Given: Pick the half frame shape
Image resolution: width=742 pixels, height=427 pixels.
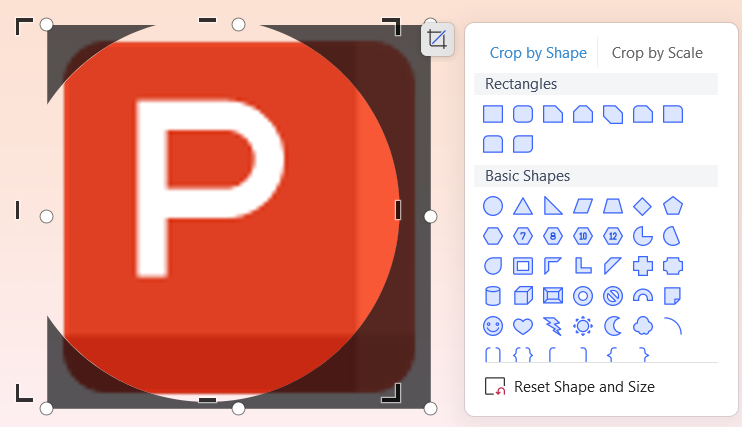Looking at the screenshot, I should [x=553, y=266].
